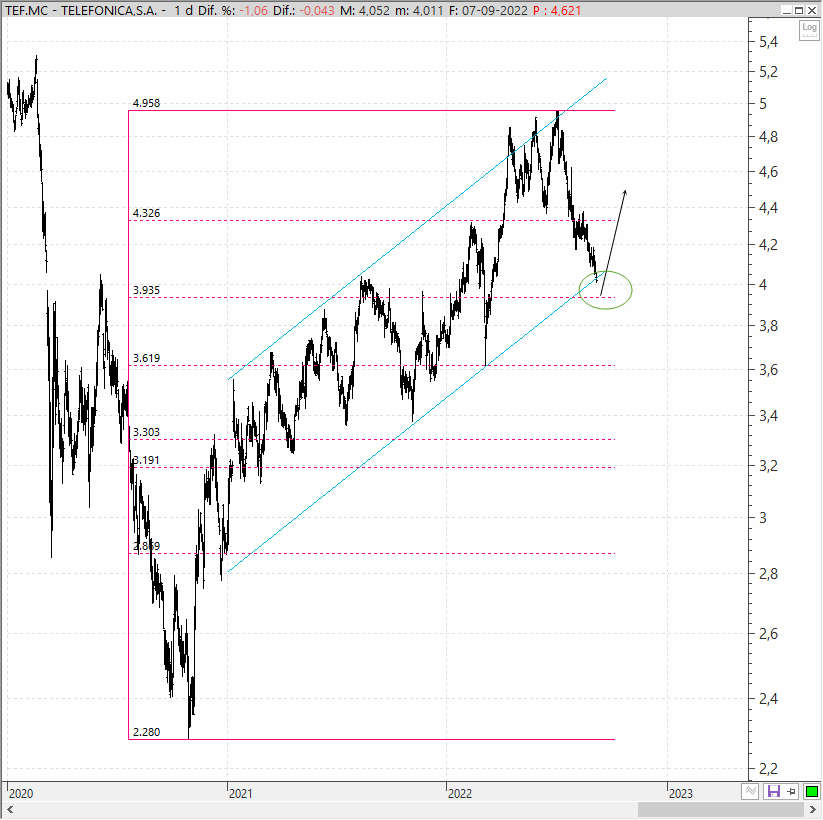
Task: Click the 4,4 price axis label
Action: coord(768,208)
